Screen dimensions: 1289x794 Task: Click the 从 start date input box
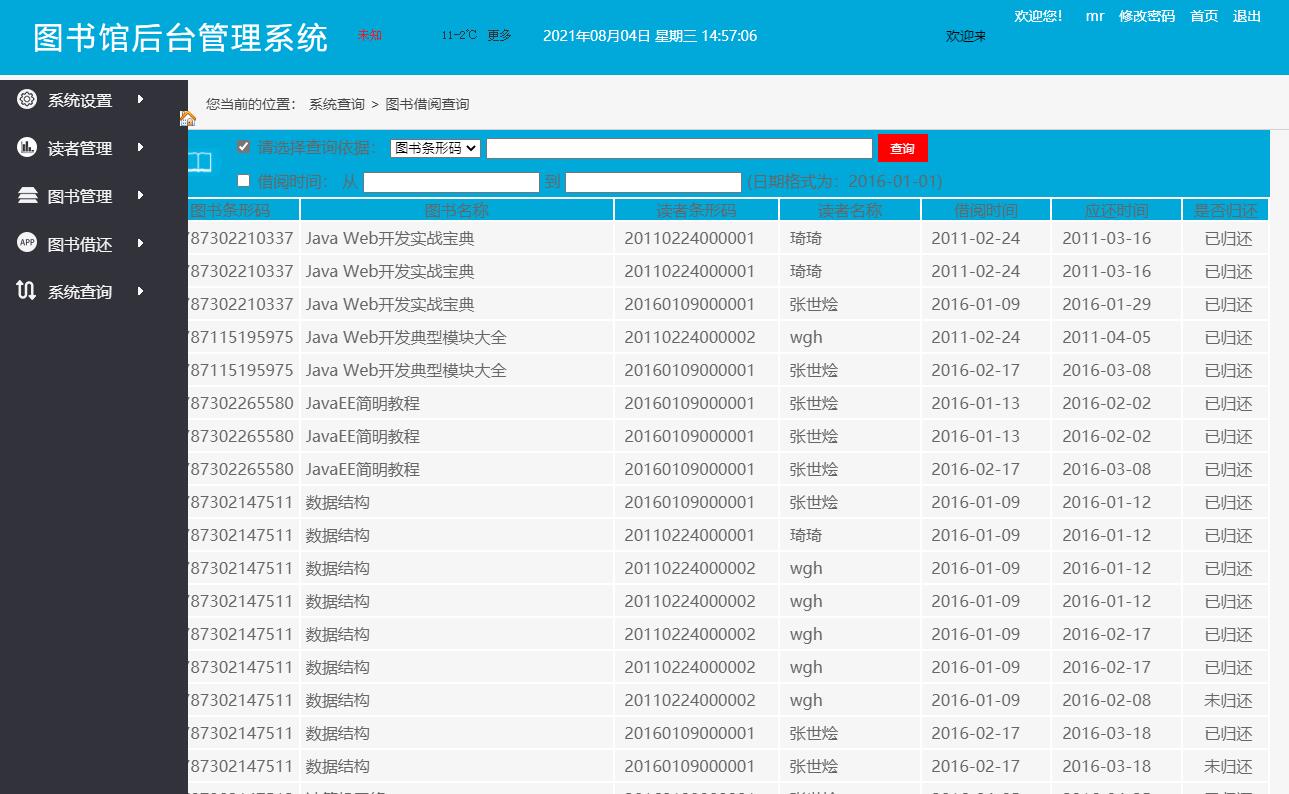click(x=450, y=182)
